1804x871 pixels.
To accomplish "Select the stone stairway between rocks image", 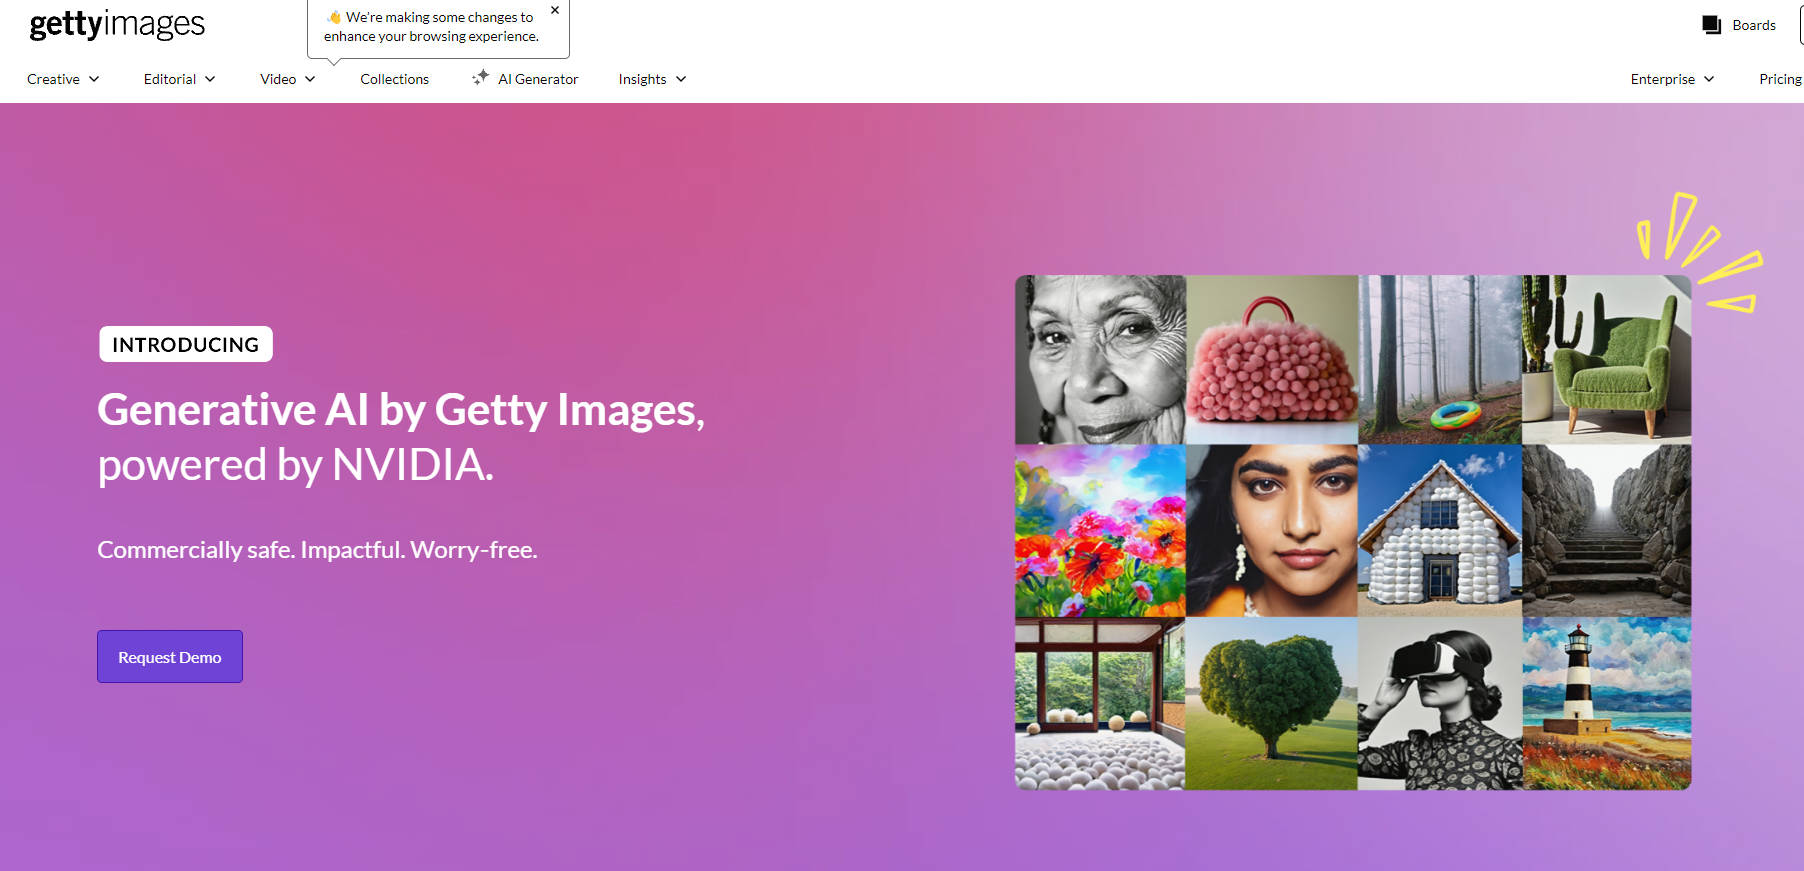I will 1607,531.
